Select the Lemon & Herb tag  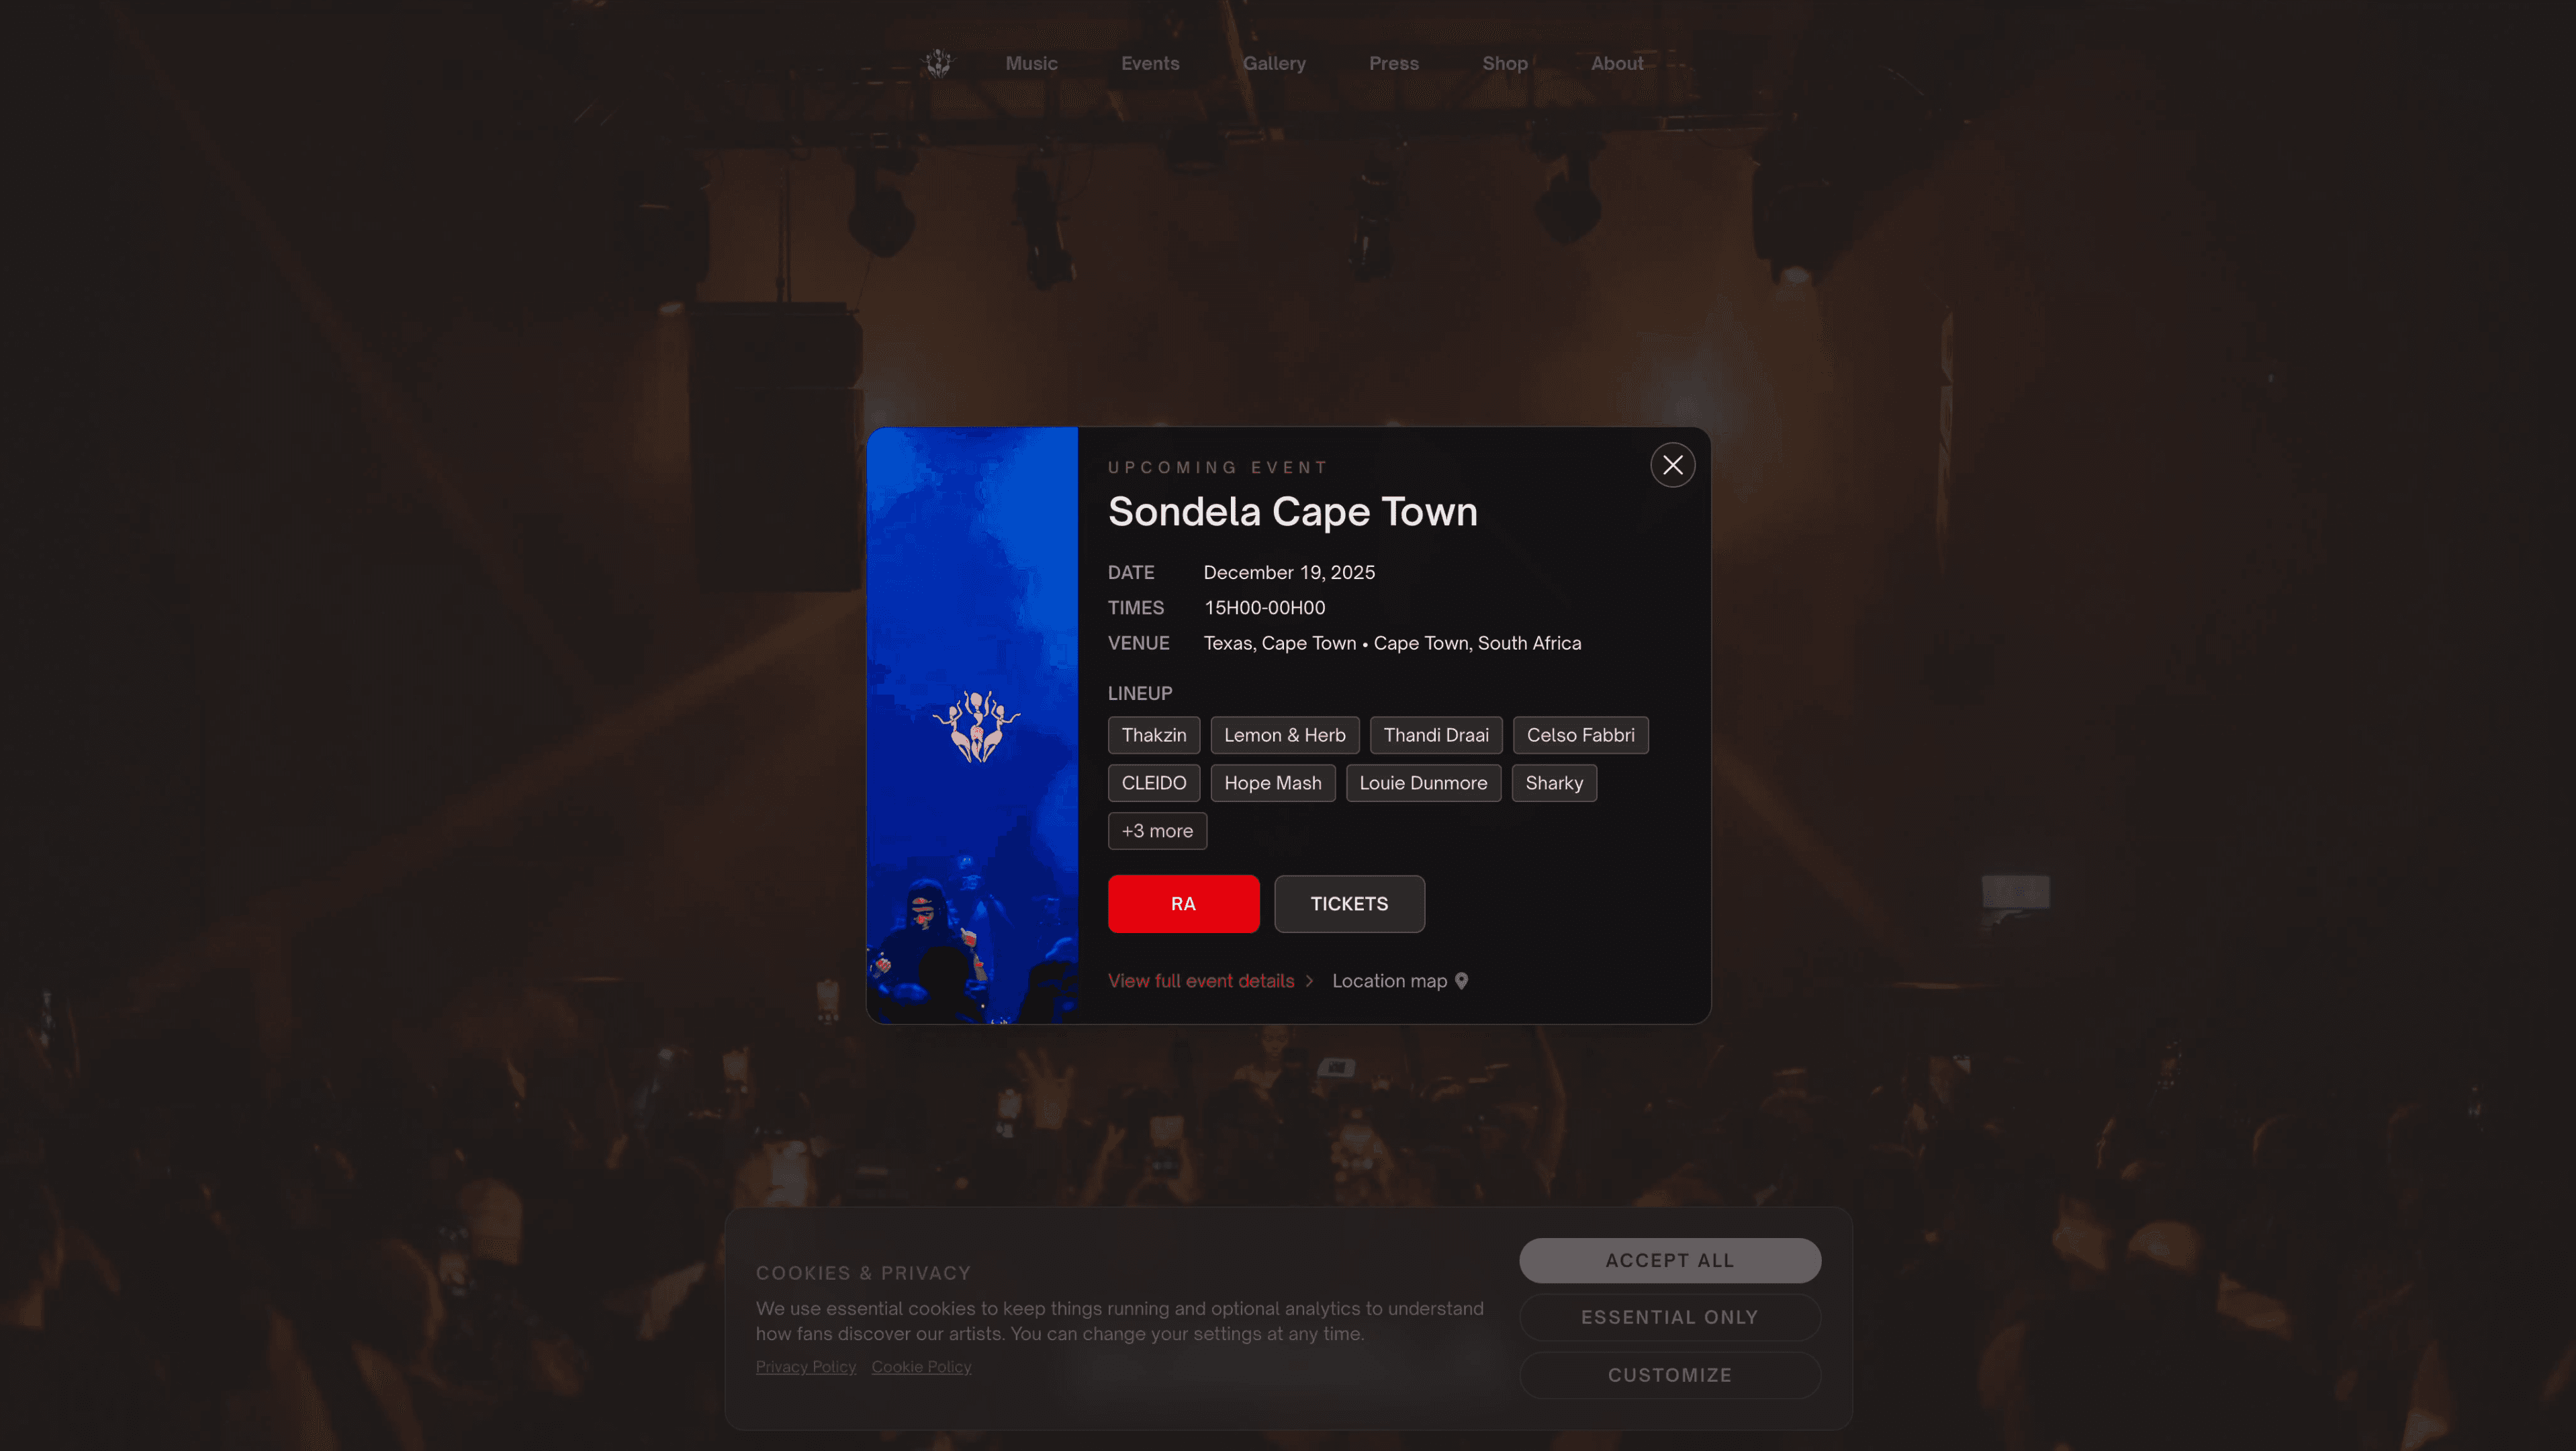coord(1284,735)
